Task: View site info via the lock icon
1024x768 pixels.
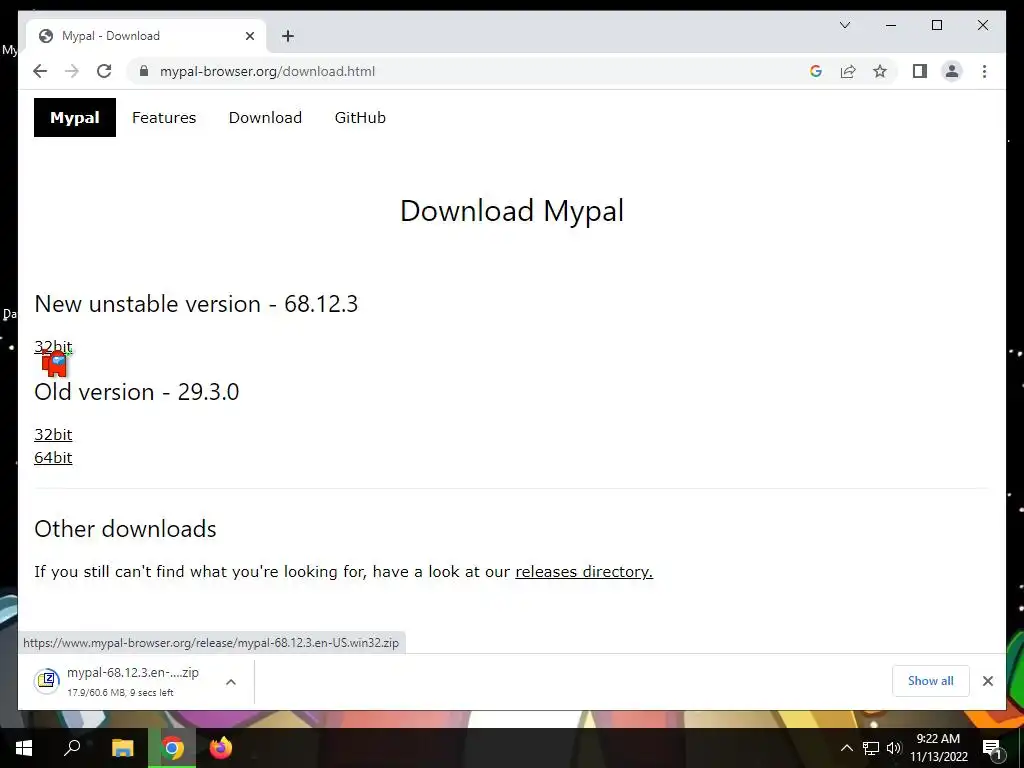Action: [144, 71]
